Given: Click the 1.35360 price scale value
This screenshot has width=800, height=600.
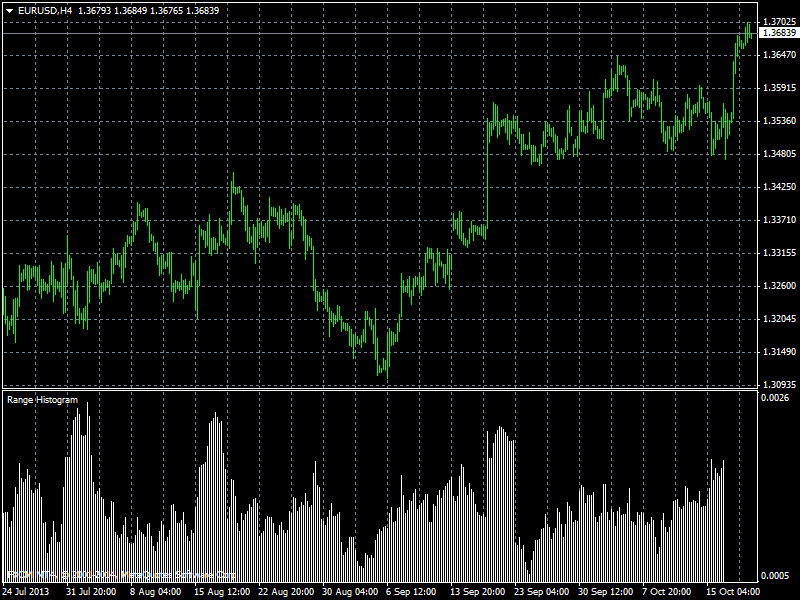Looking at the screenshot, I should click(779, 121).
